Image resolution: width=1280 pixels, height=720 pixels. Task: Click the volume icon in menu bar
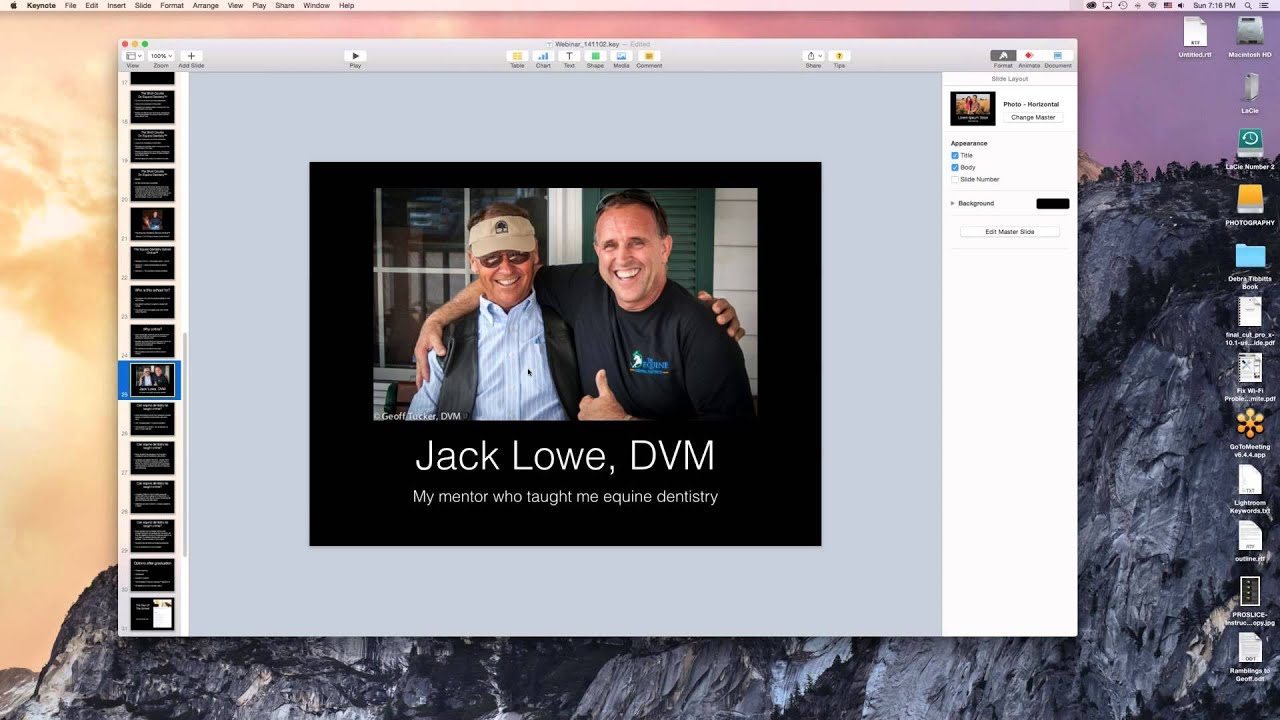(1180, 5)
